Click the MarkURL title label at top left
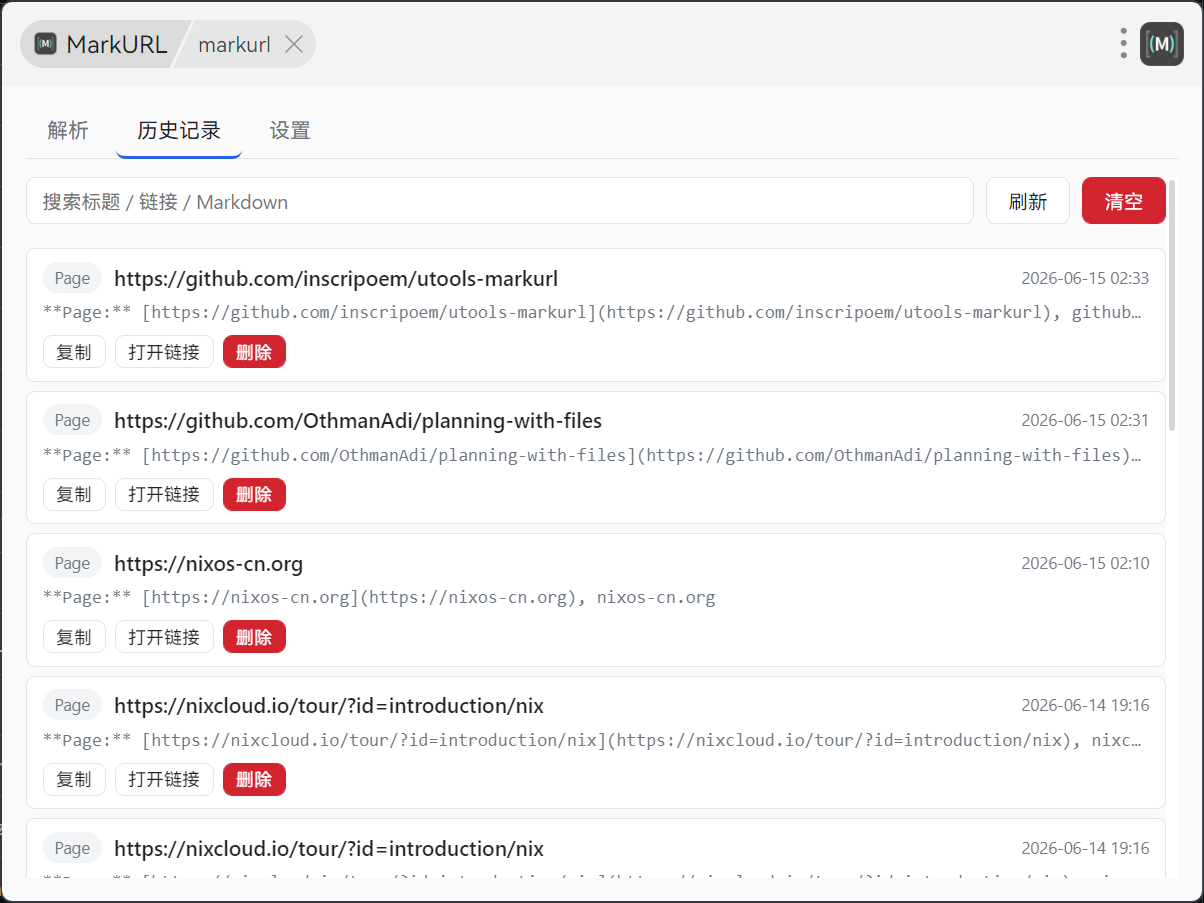Screen dimensions: 1204x903 pyautogui.click(x=117, y=44)
